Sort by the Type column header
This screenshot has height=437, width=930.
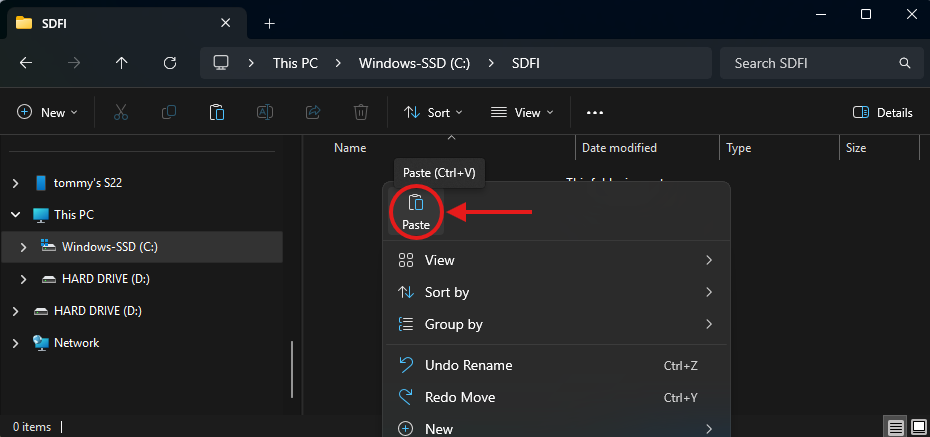pyautogui.click(x=739, y=148)
